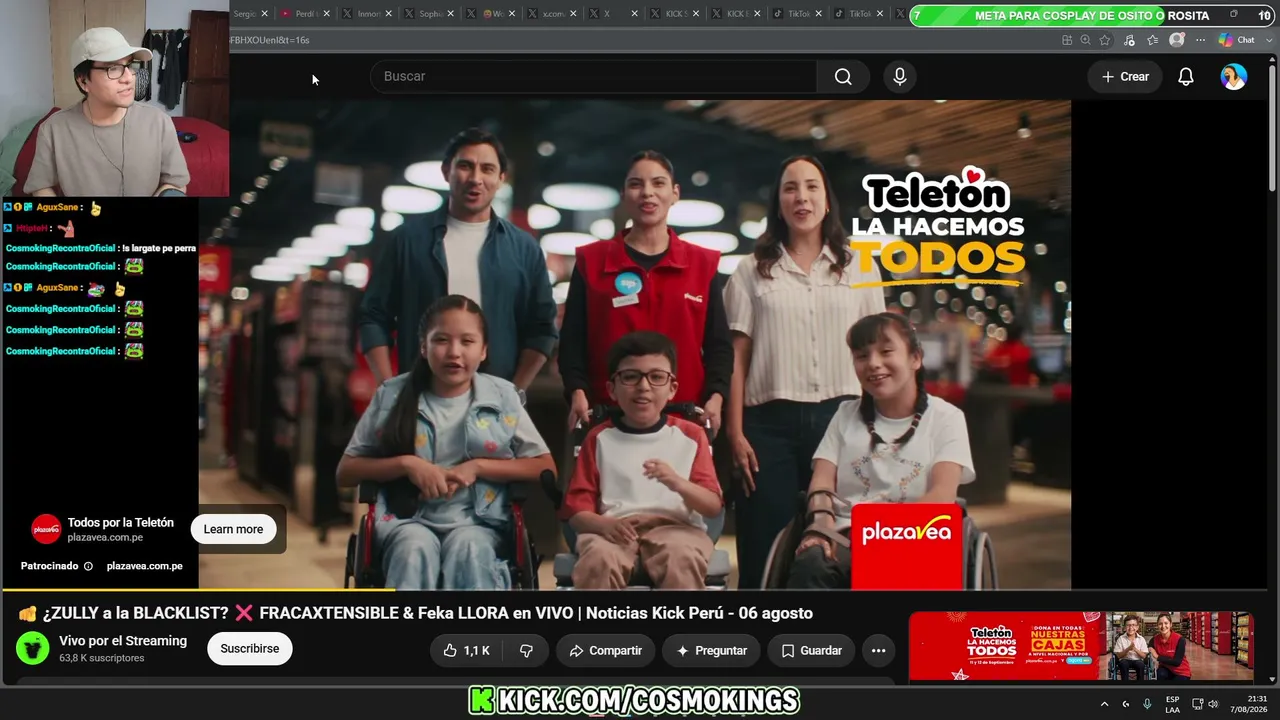Open the YouTube account avatar menu
This screenshot has width=1280, height=720.
tap(1234, 77)
